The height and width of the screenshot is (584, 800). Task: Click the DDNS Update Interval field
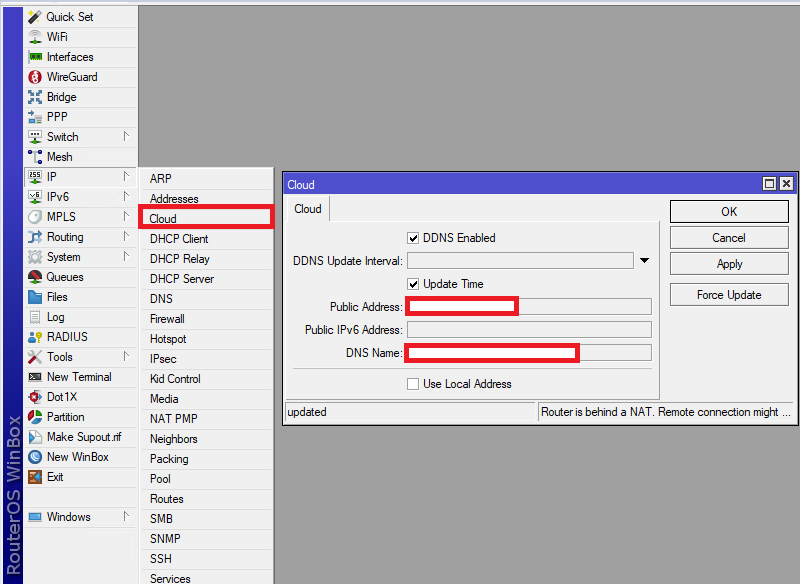pos(520,261)
